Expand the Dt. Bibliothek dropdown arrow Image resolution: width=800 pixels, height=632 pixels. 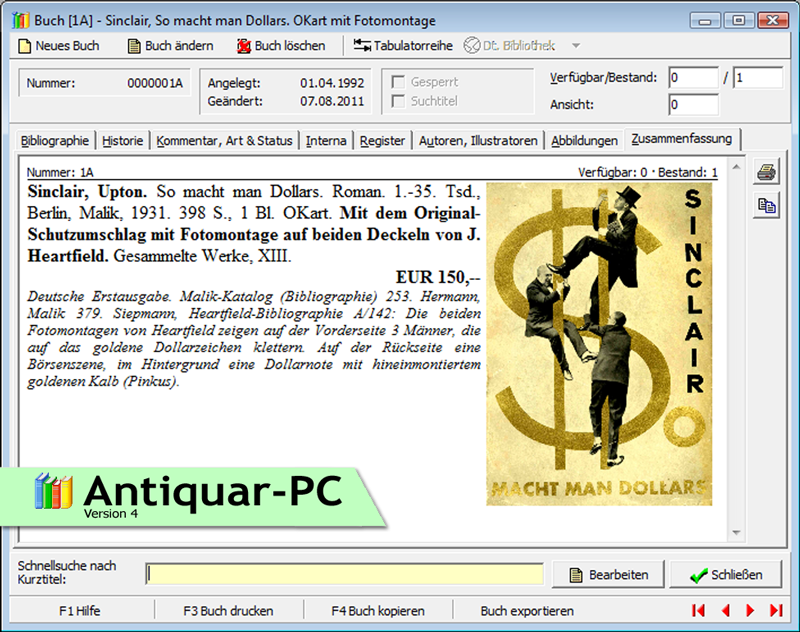[575, 46]
